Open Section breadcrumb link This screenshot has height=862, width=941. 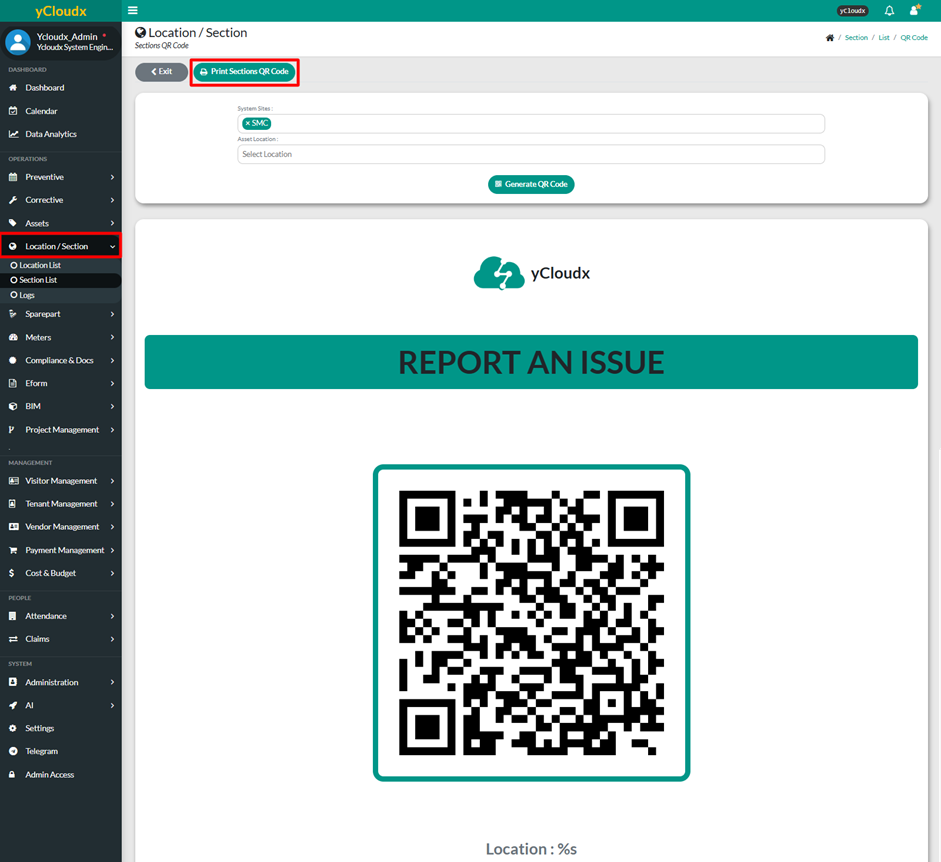pyautogui.click(x=856, y=37)
